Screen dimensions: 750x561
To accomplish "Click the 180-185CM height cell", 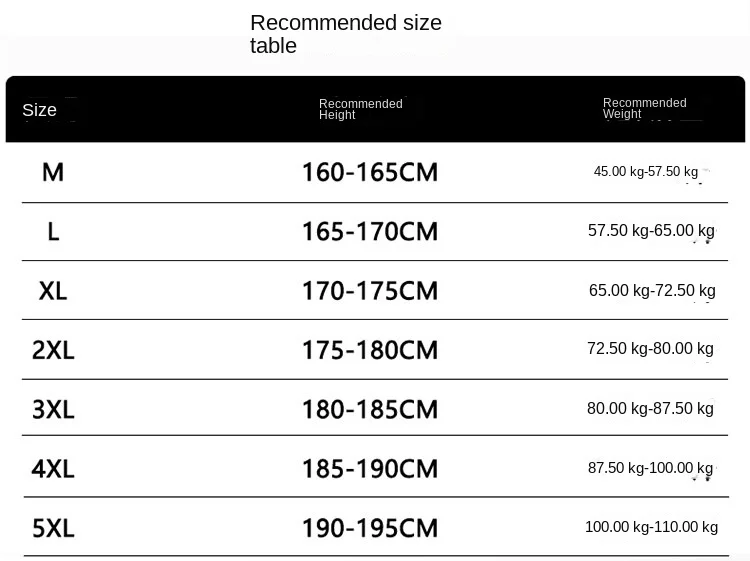I will tap(370, 409).
